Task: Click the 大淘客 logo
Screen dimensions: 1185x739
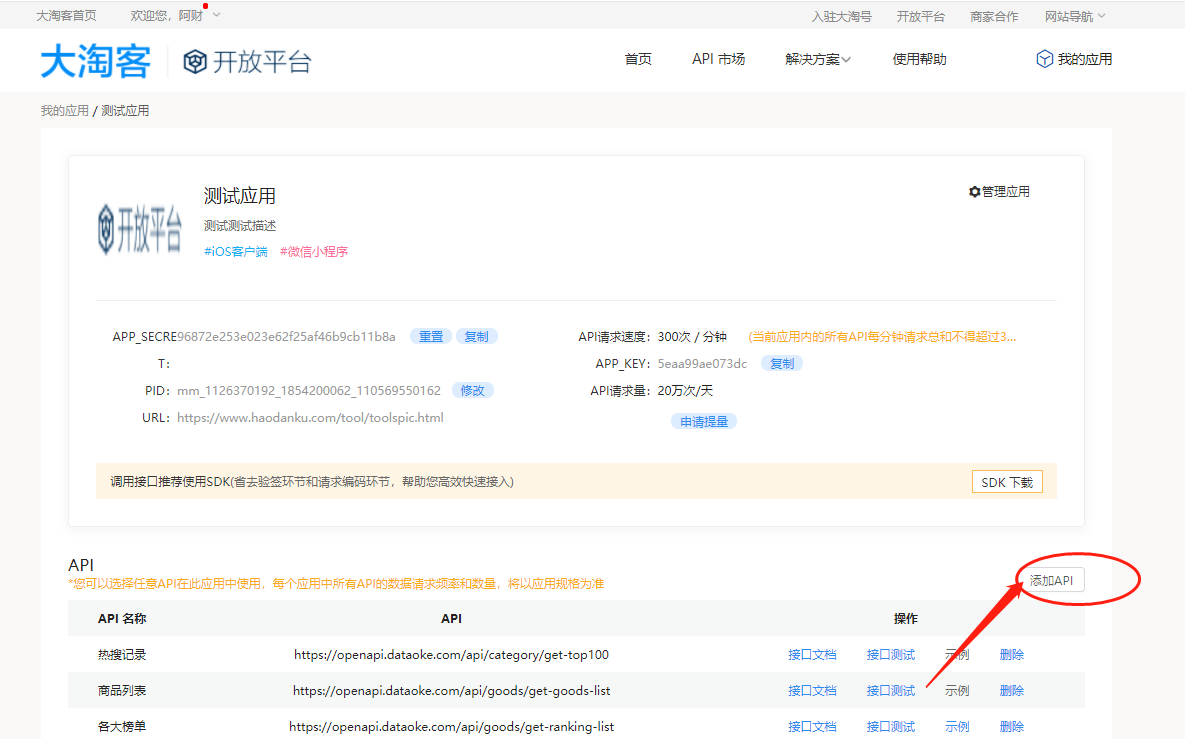Action: [x=95, y=61]
